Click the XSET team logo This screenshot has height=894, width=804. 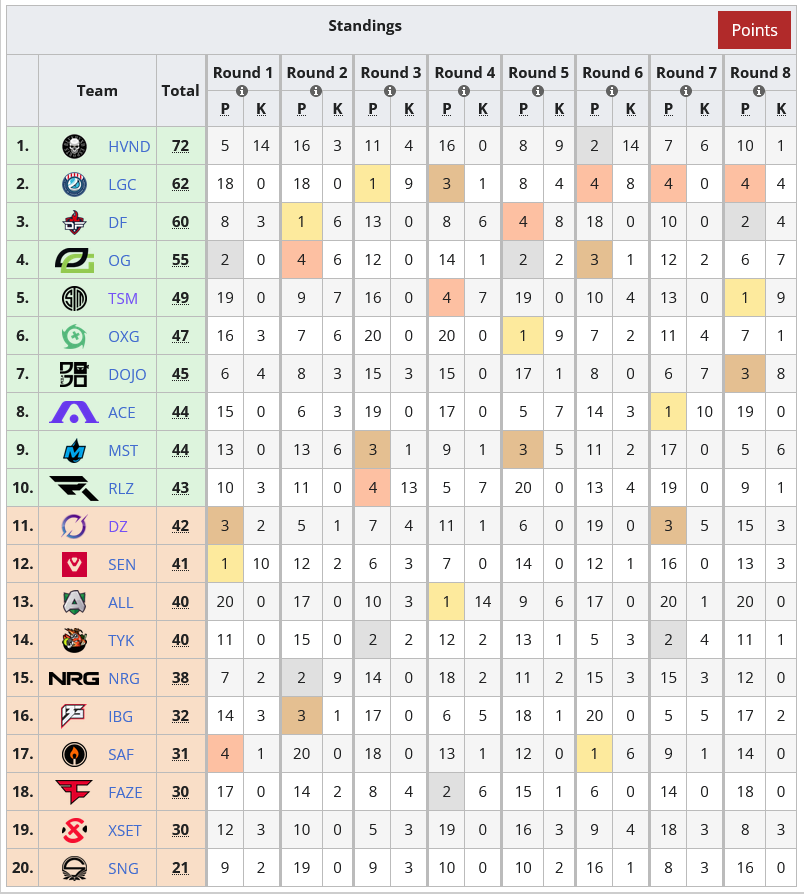point(75,831)
